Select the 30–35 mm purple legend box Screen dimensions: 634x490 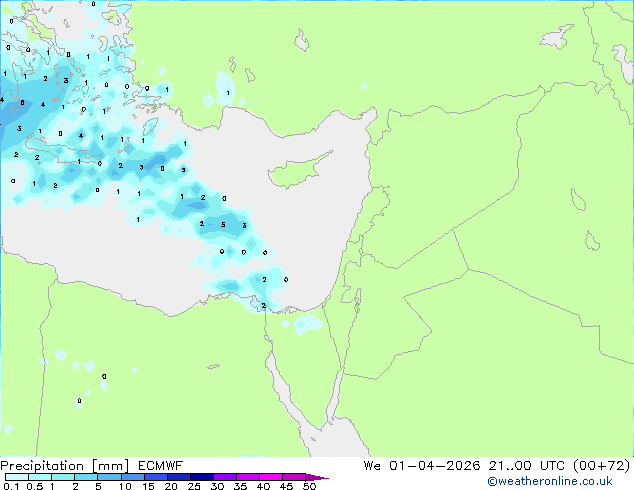(x=225, y=477)
